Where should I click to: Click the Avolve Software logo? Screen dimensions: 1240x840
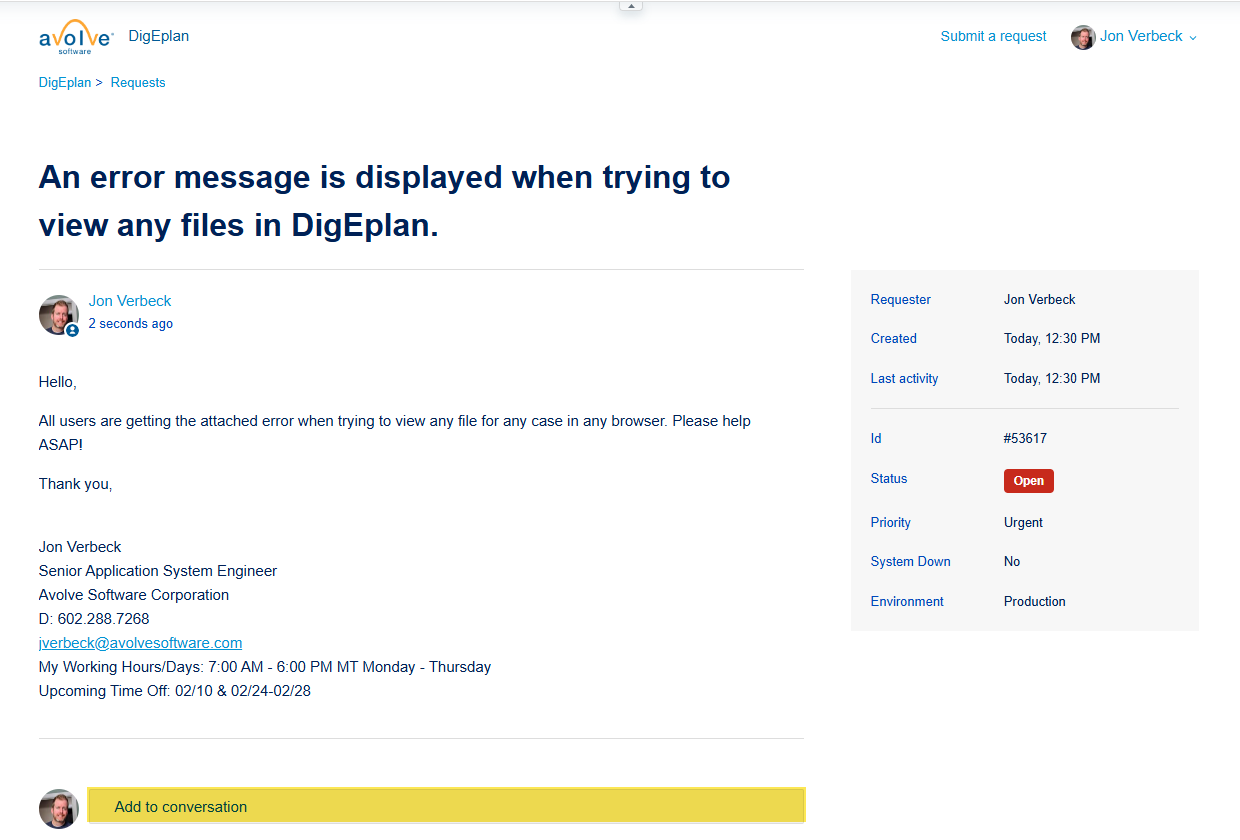[76, 37]
